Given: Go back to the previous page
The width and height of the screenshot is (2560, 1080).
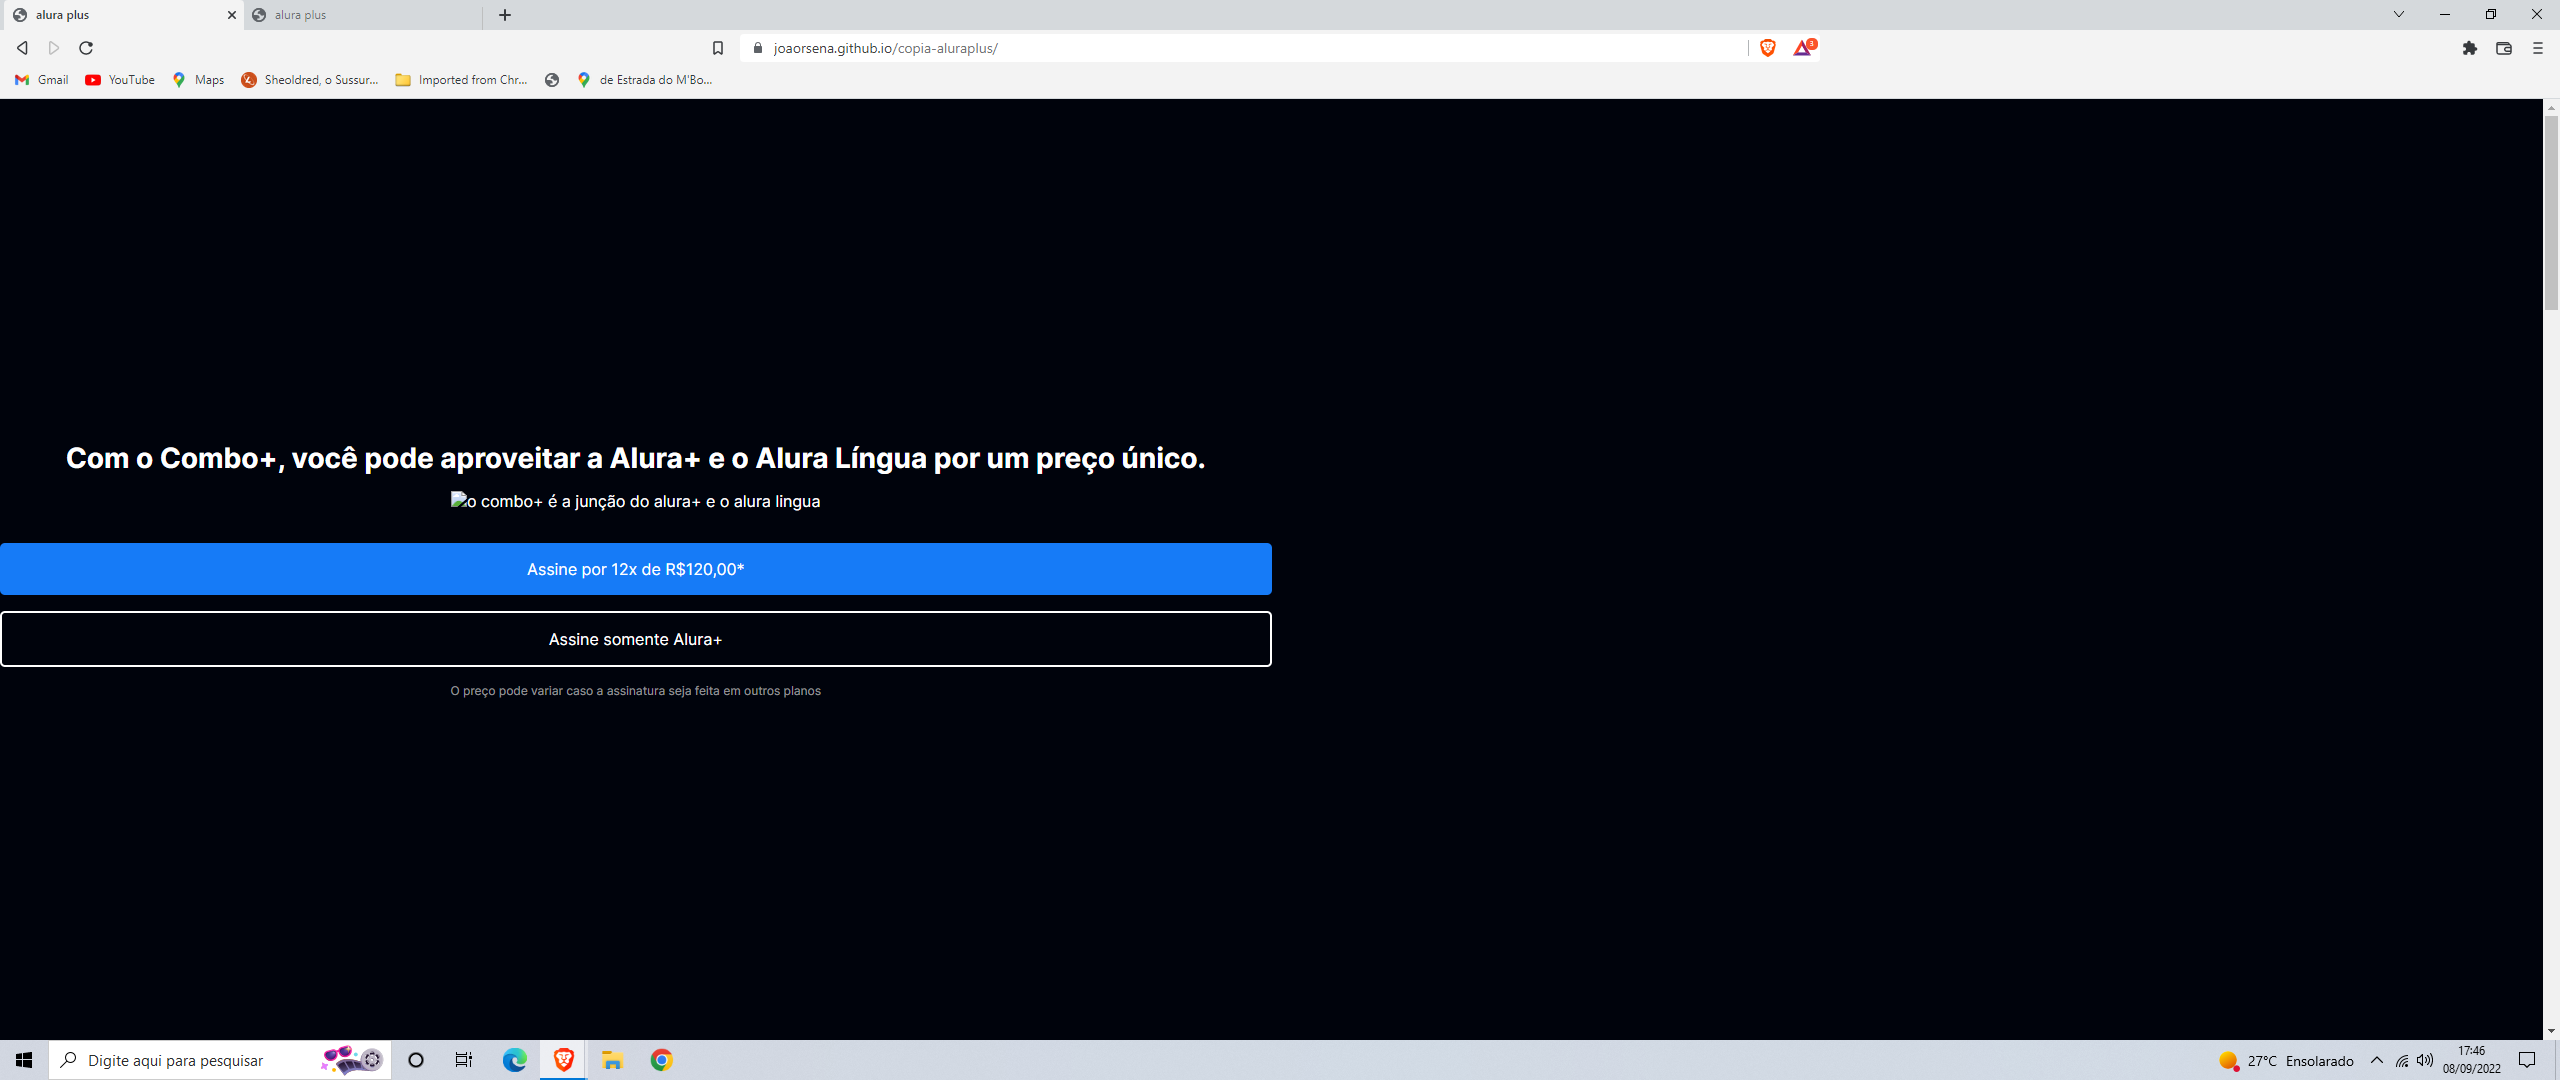Looking at the screenshot, I should point(22,48).
